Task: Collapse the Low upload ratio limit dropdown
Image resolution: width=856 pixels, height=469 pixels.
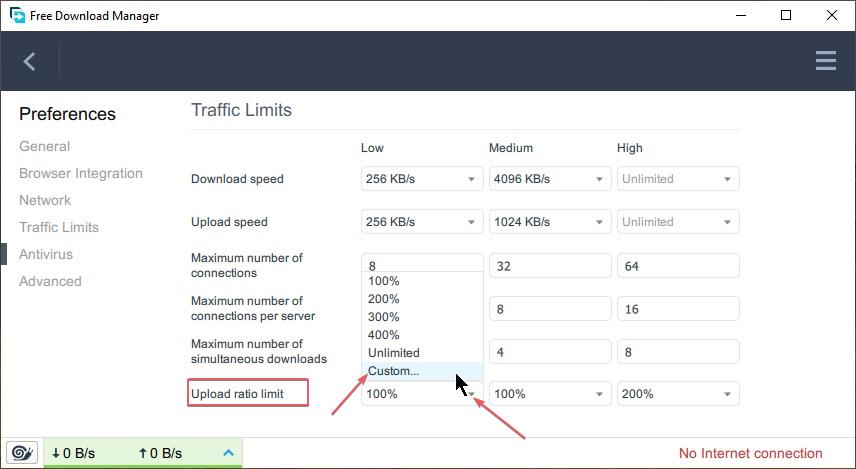Action: pyautogui.click(x=422, y=394)
